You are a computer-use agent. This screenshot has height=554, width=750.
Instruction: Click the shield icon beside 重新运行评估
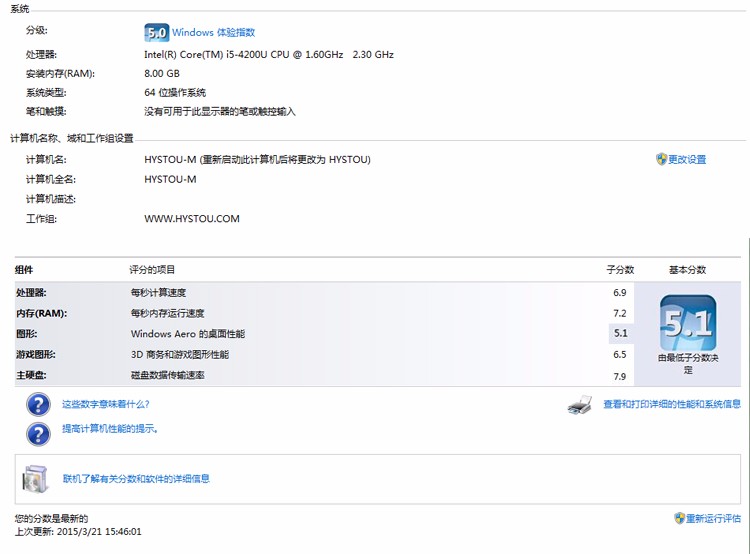coord(679,518)
